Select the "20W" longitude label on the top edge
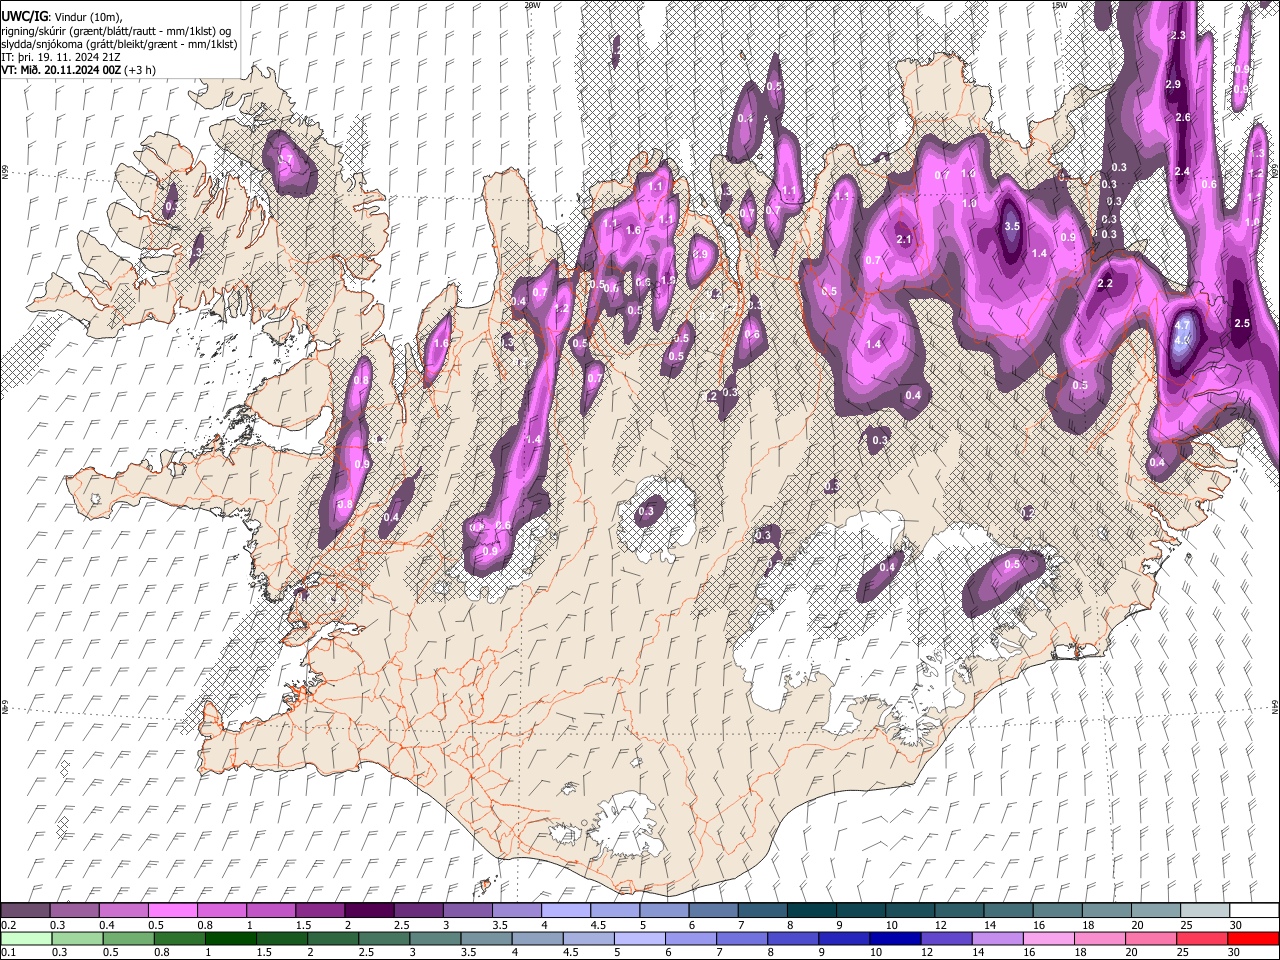 click(x=532, y=5)
